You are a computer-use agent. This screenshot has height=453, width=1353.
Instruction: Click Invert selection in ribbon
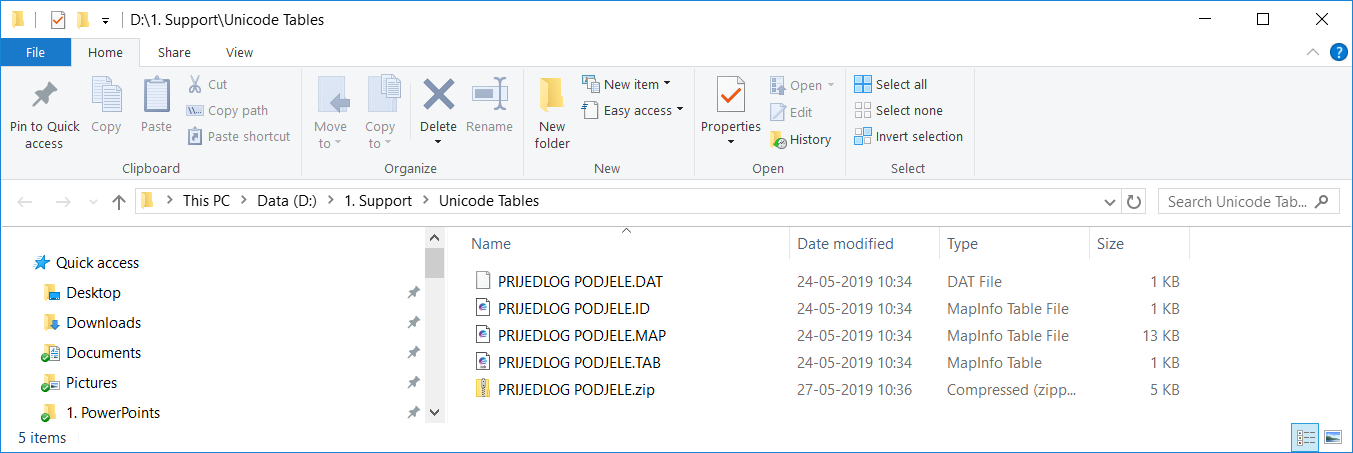pyautogui.click(x=909, y=136)
